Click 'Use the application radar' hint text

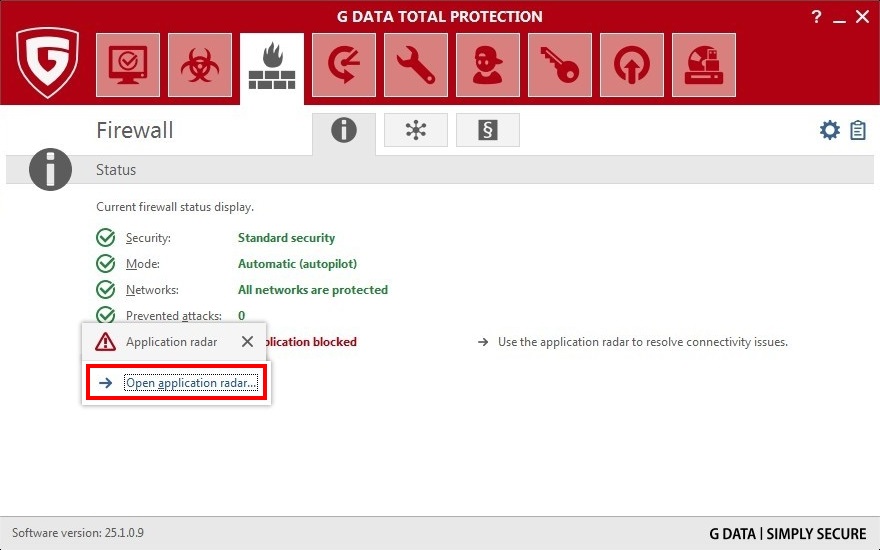point(643,342)
